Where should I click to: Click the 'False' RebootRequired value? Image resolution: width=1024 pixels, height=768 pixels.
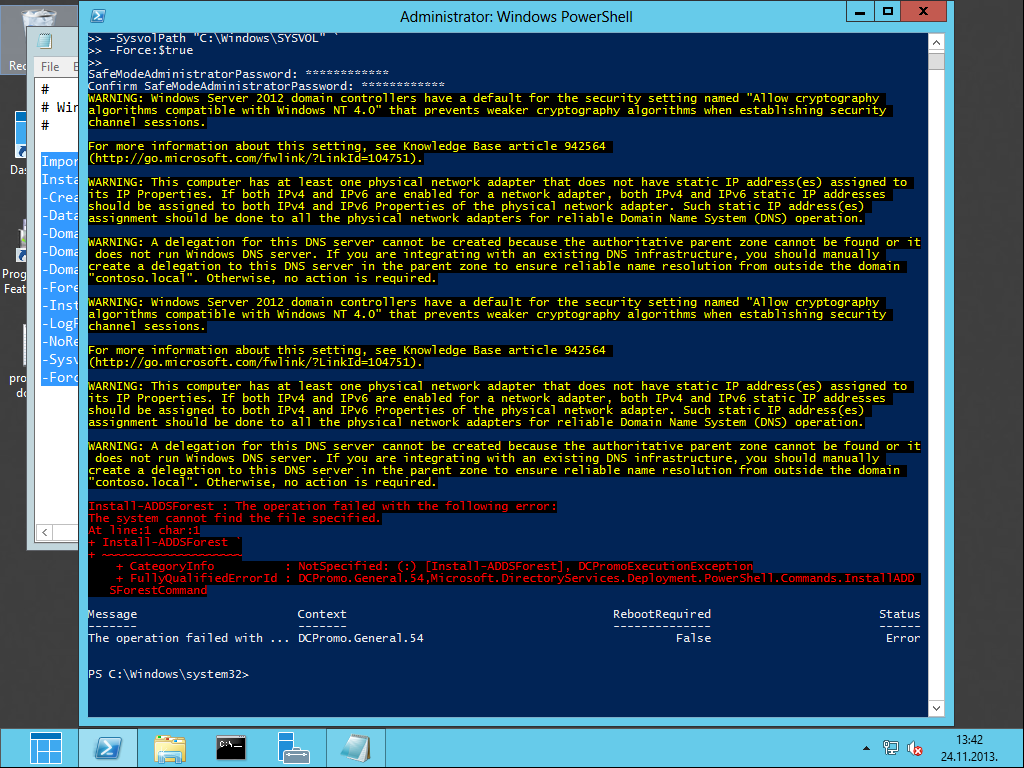coord(693,638)
